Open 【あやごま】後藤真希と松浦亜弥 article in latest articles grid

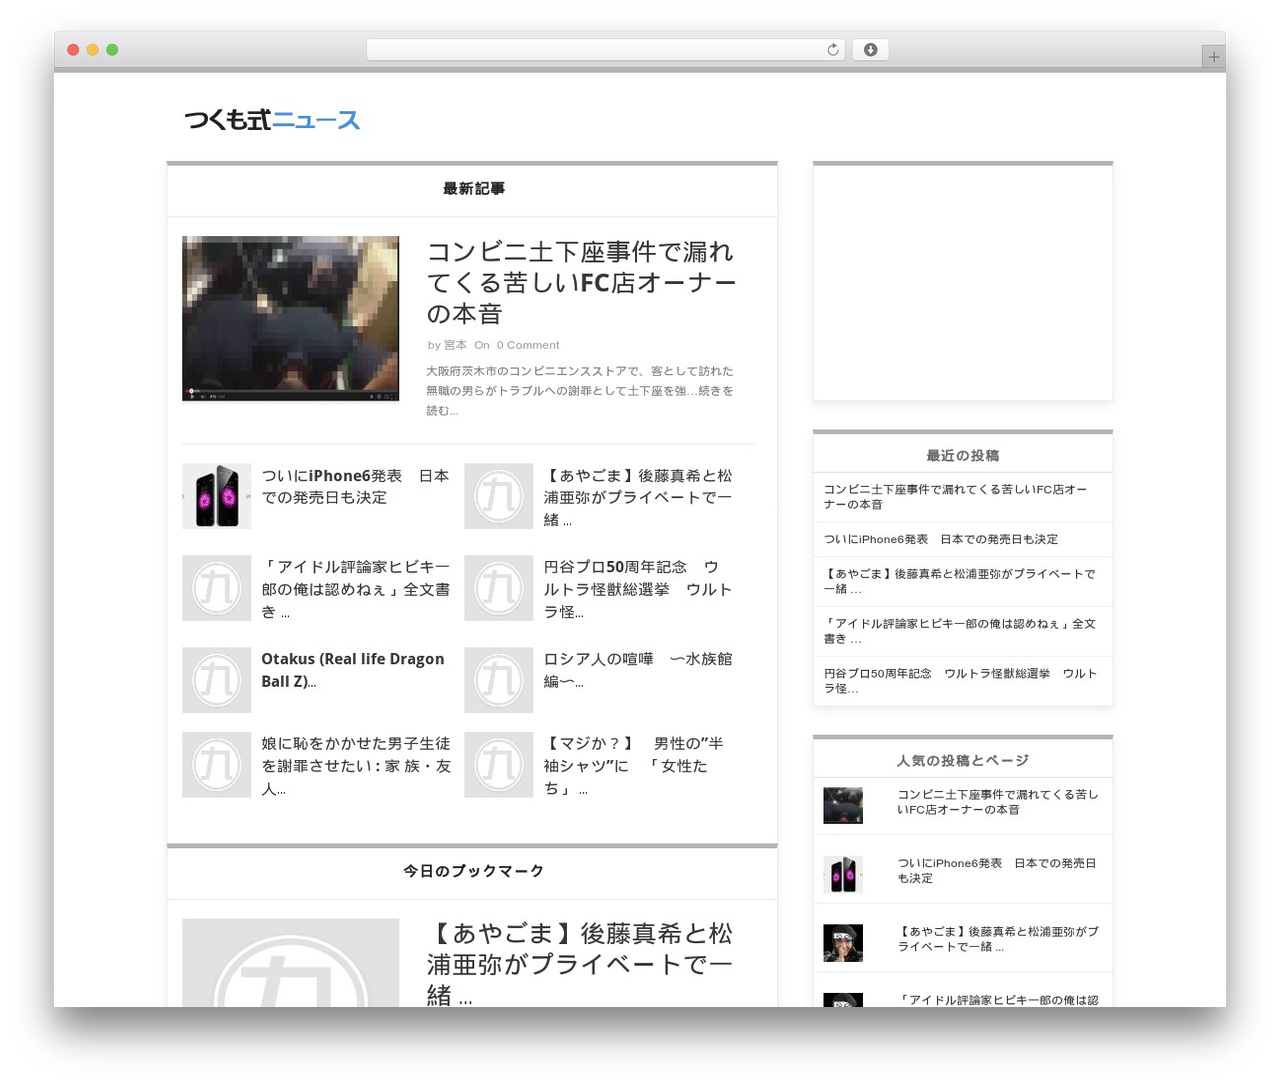click(x=638, y=497)
